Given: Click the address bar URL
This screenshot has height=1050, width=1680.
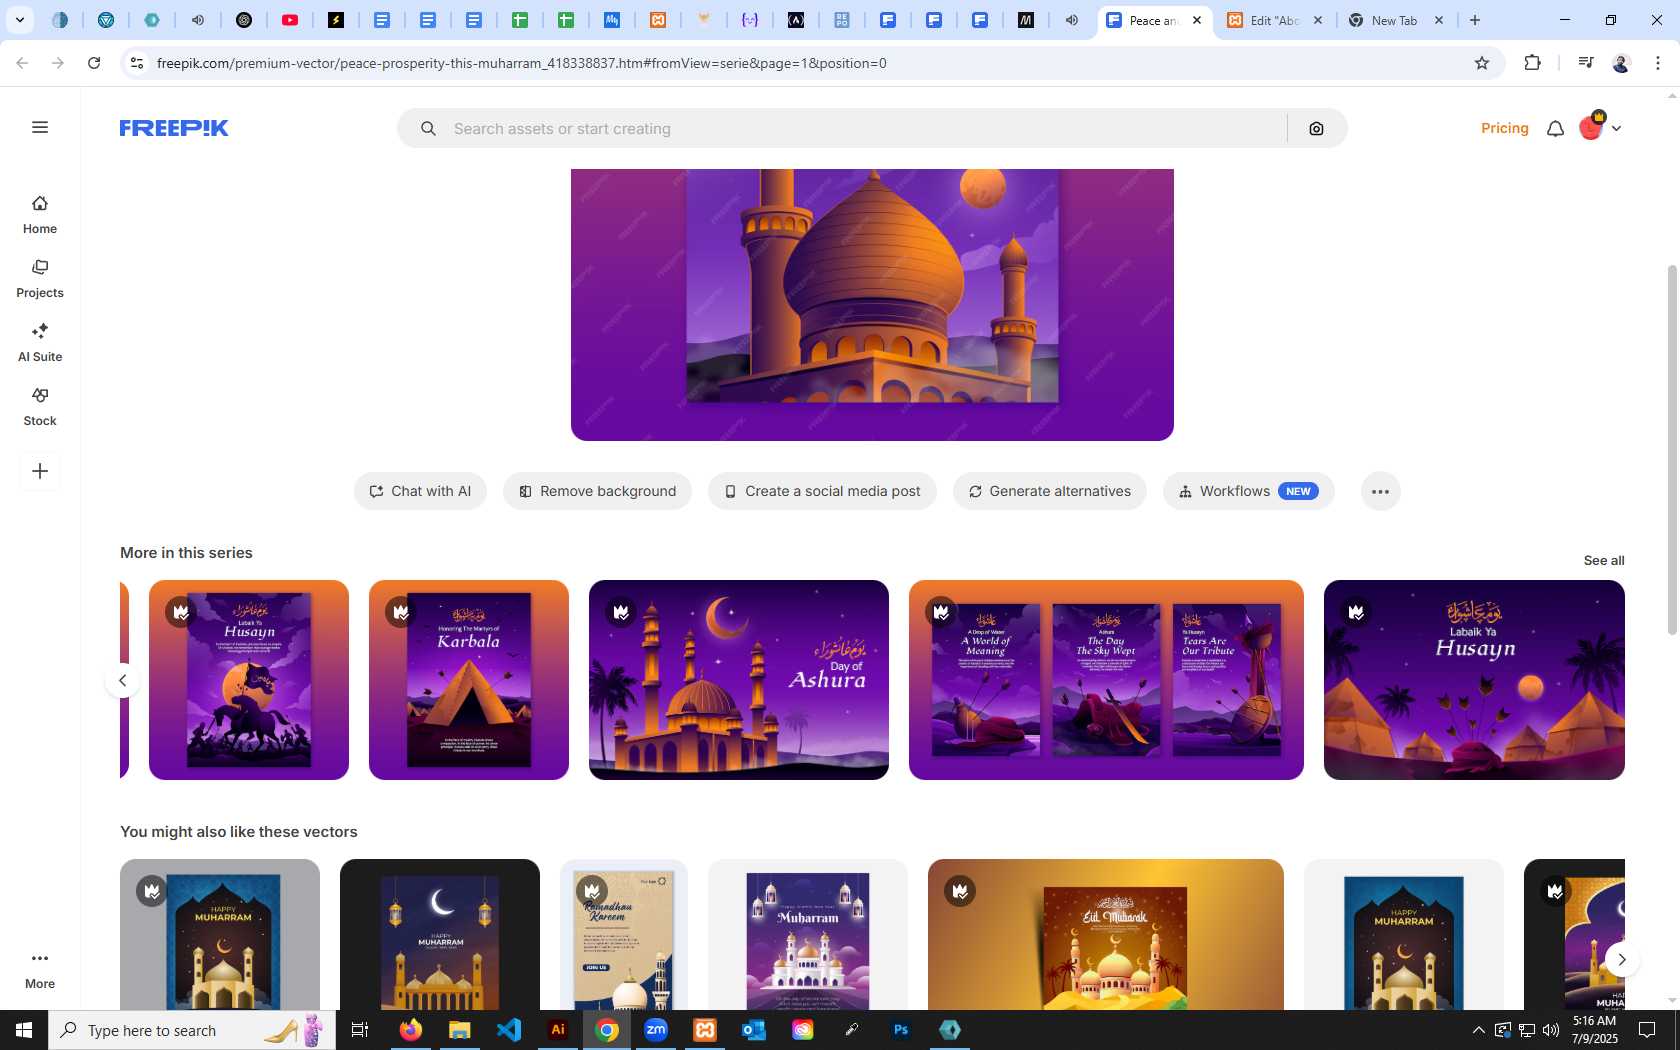Looking at the screenshot, I should [x=521, y=63].
